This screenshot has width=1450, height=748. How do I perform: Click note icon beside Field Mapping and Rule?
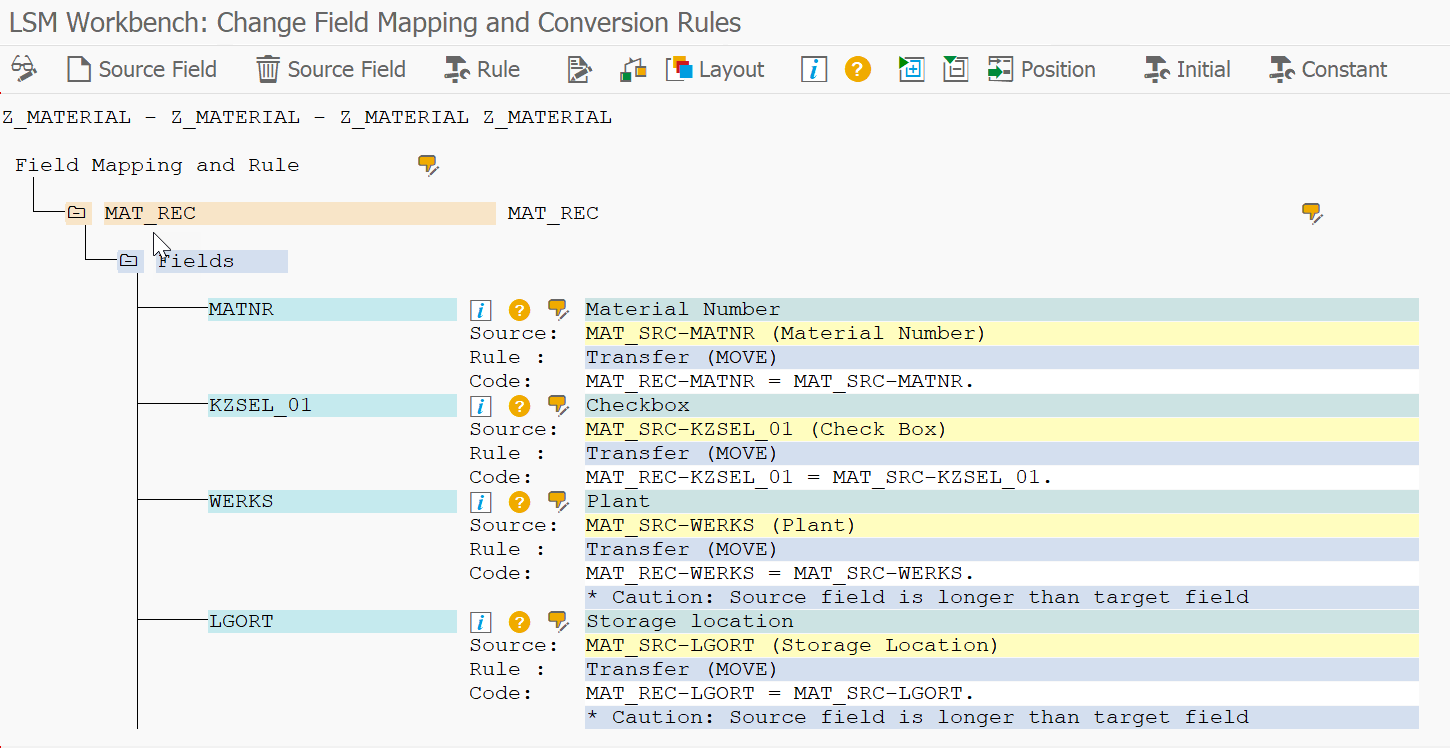(429, 166)
